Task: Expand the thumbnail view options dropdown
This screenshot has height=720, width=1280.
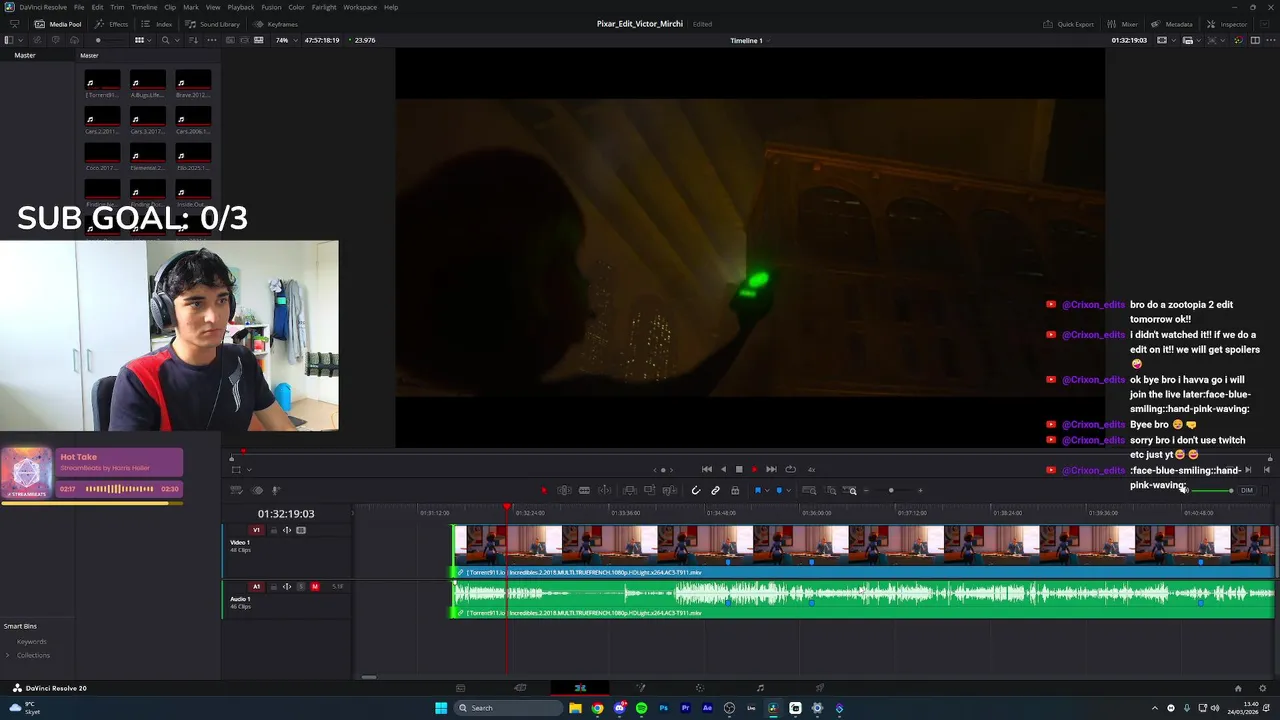Action: pyautogui.click(x=149, y=40)
